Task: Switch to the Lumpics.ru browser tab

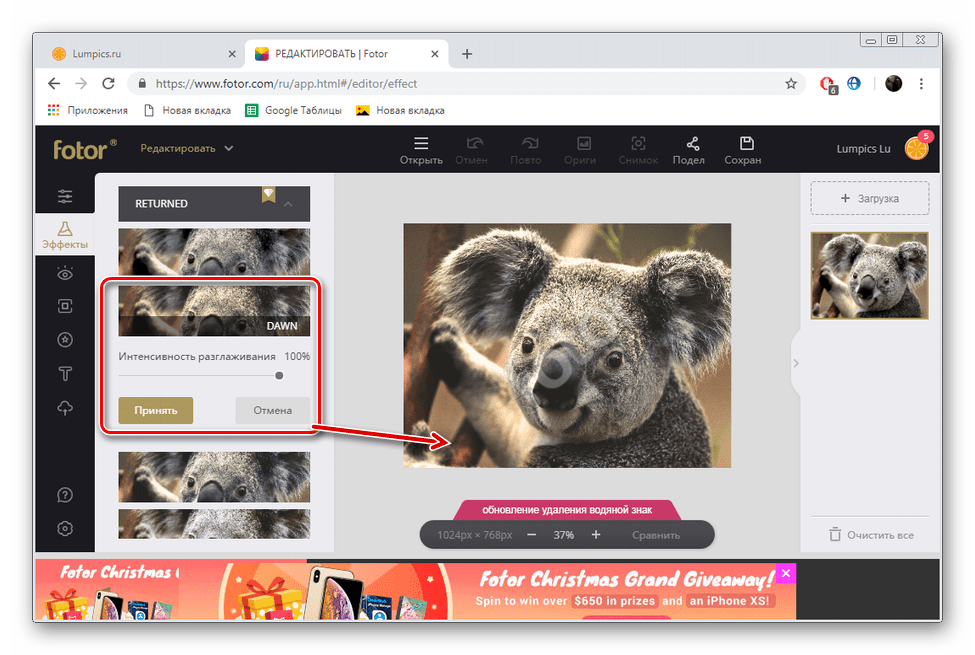Action: pos(144,53)
